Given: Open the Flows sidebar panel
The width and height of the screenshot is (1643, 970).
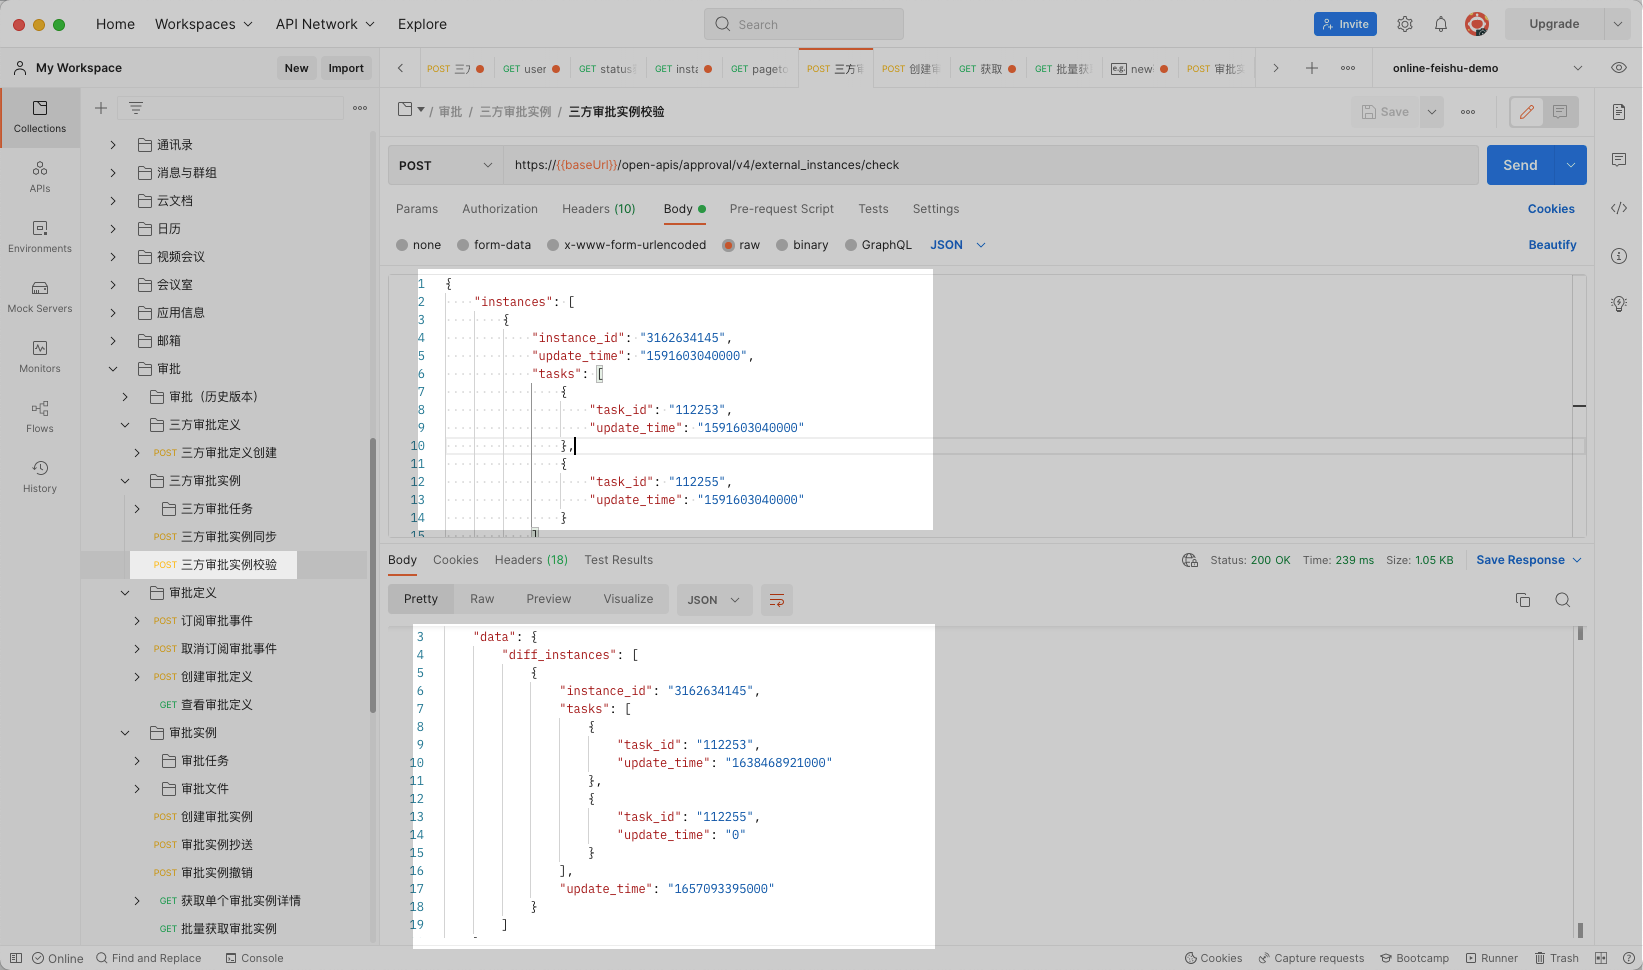Looking at the screenshot, I should pos(40,415).
